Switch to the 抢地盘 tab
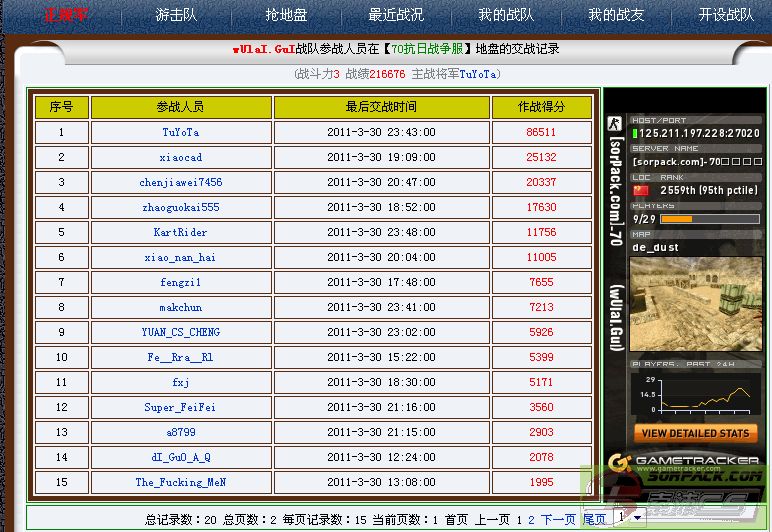The width and height of the screenshot is (772, 532). pyautogui.click(x=286, y=15)
